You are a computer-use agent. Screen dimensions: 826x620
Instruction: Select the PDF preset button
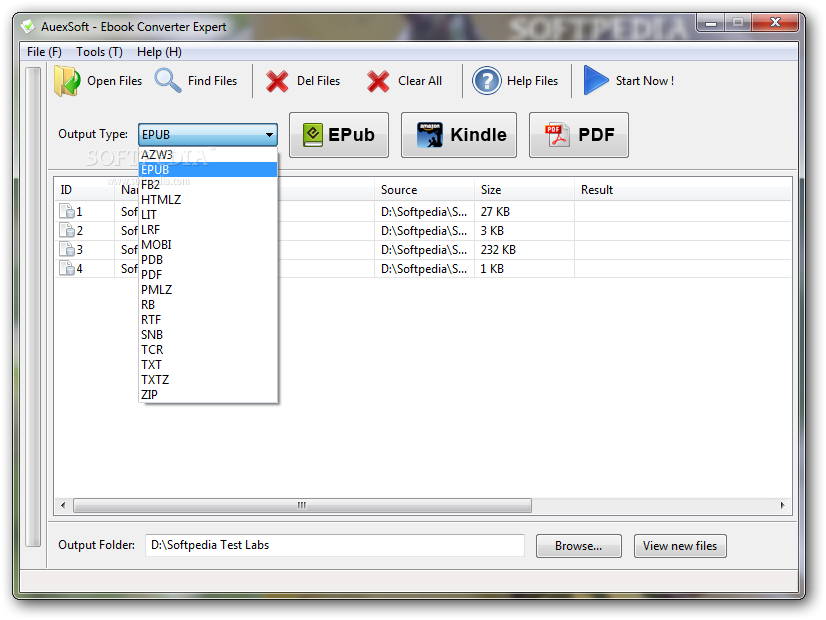click(x=579, y=135)
